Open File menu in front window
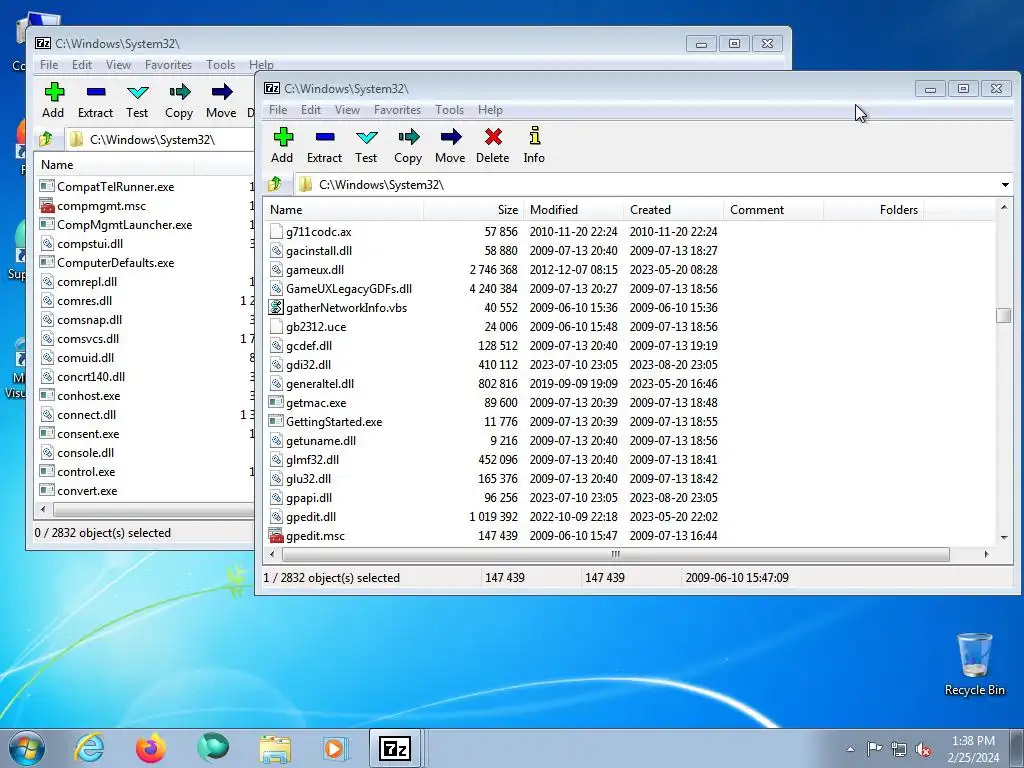1024x768 pixels. coord(278,110)
